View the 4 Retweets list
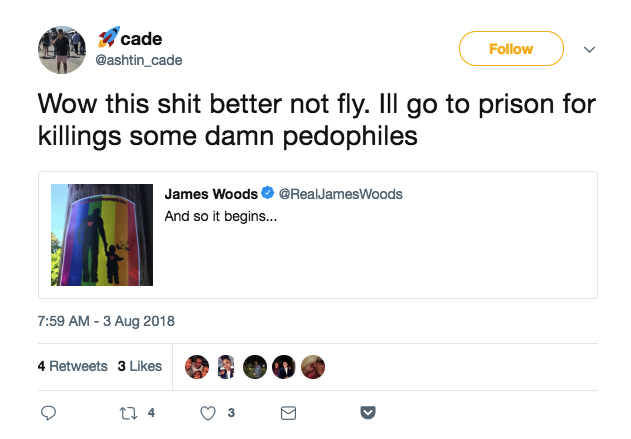This screenshot has width=631, height=439. pyautogui.click(x=72, y=366)
